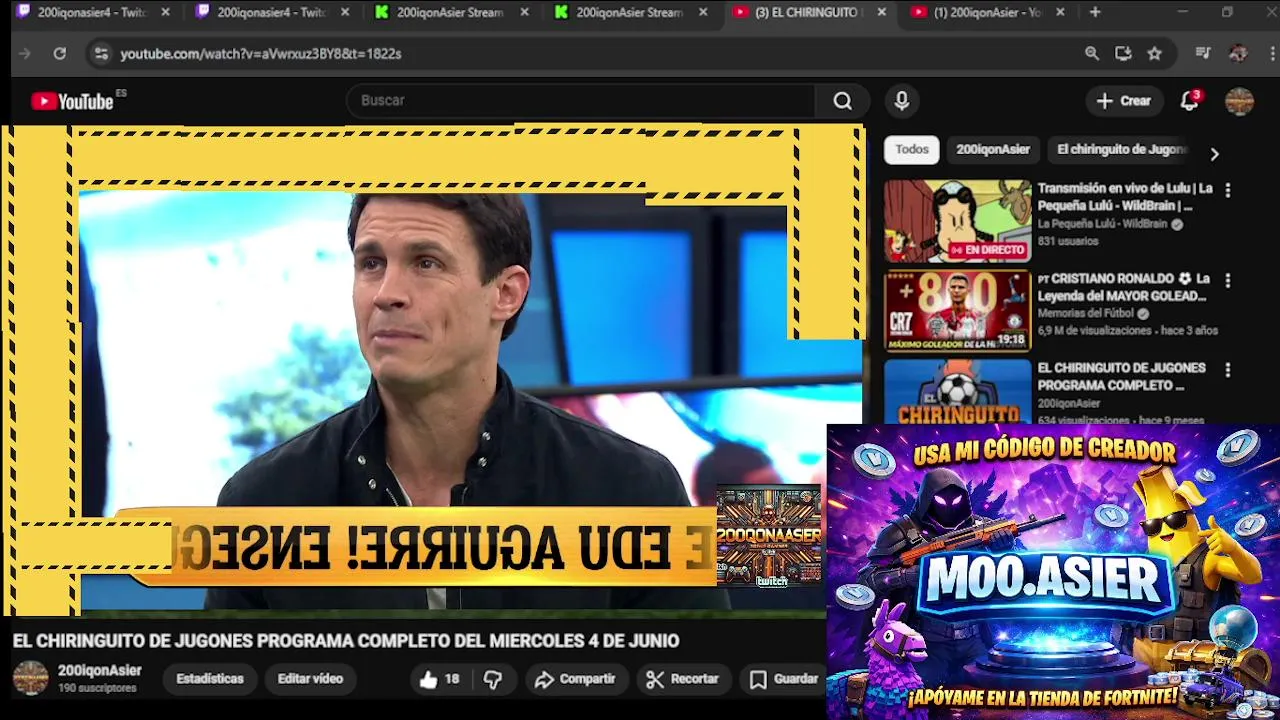
Task: Select the Todos filter chip
Action: [911, 149]
